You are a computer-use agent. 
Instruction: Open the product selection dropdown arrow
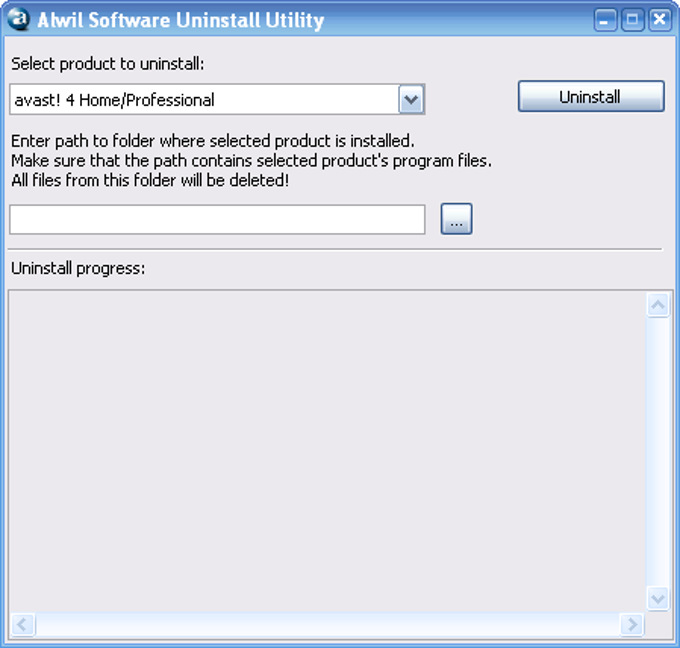click(x=411, y=100)
